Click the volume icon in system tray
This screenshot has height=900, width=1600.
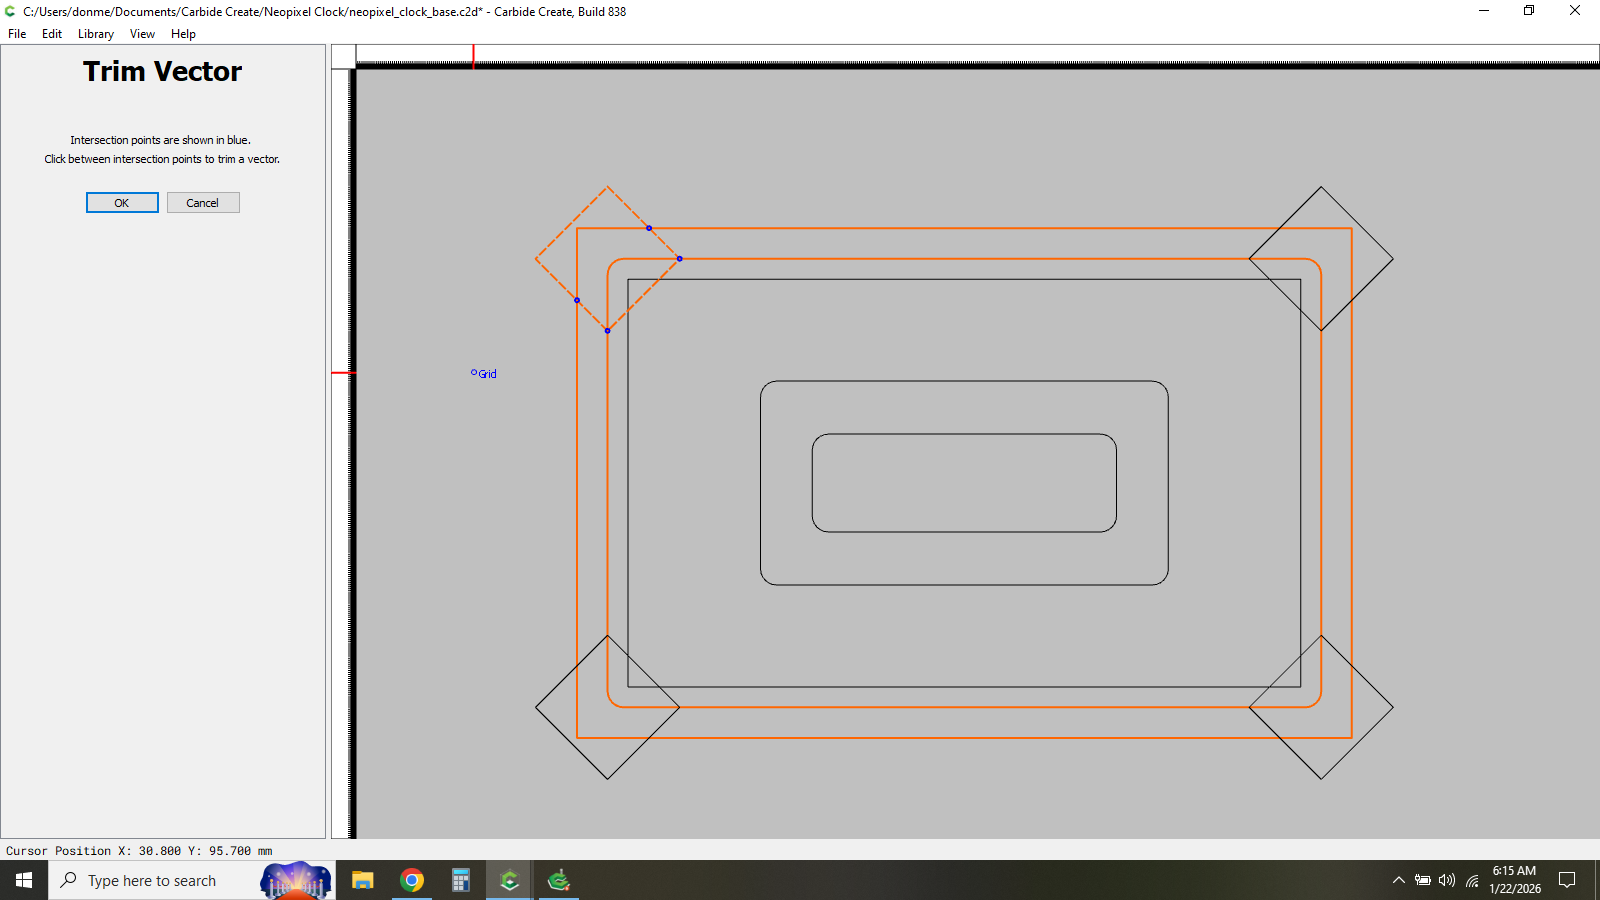click(1447, 880)
